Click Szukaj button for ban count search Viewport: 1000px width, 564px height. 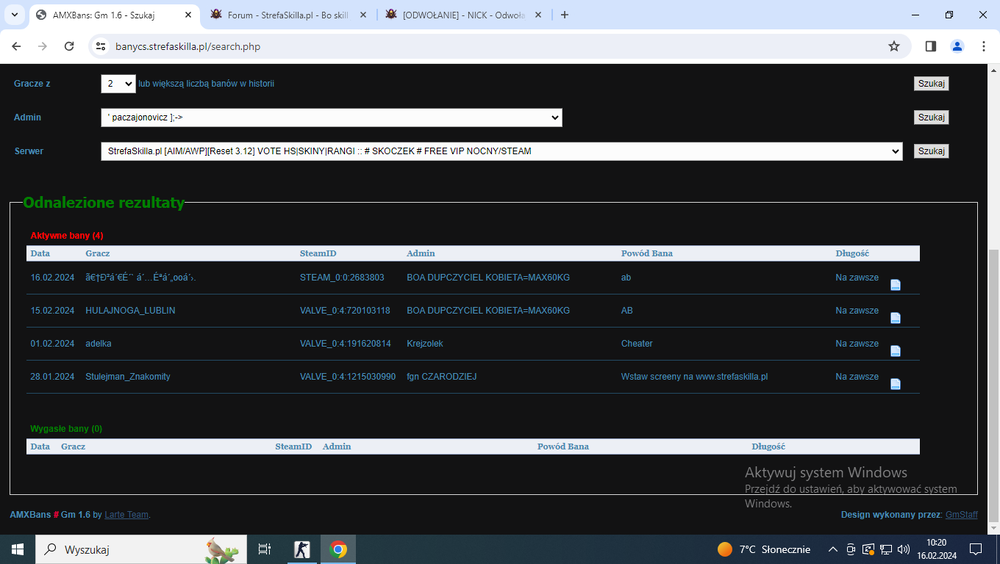pos(931,84)
